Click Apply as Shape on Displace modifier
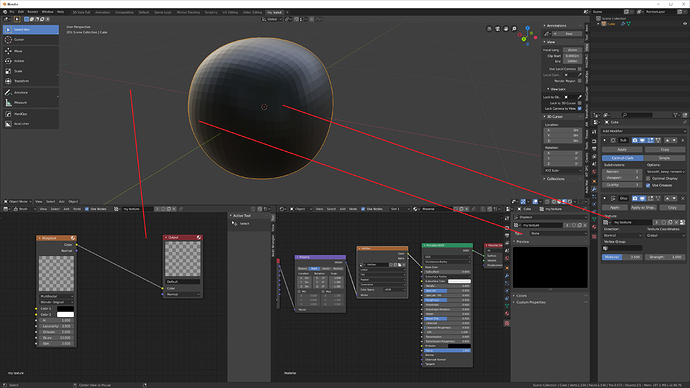Image resolution: width=690 pixels, height=388 pixels. [x=644, y=208]
